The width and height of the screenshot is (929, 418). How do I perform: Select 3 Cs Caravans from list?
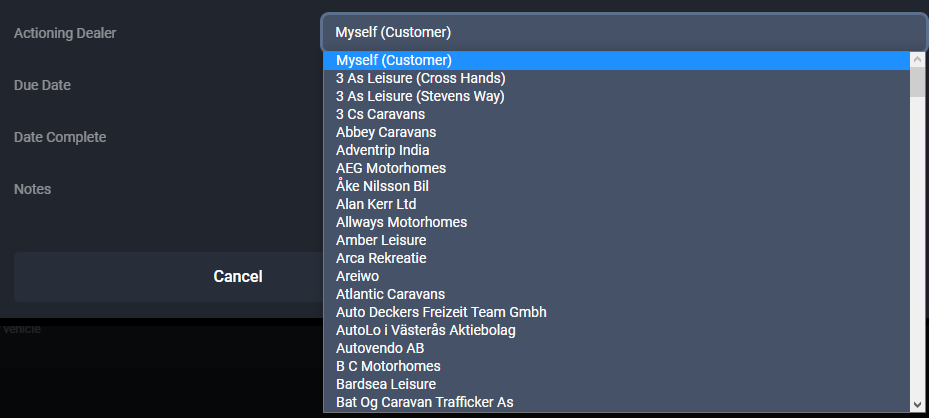click(366, 114)
